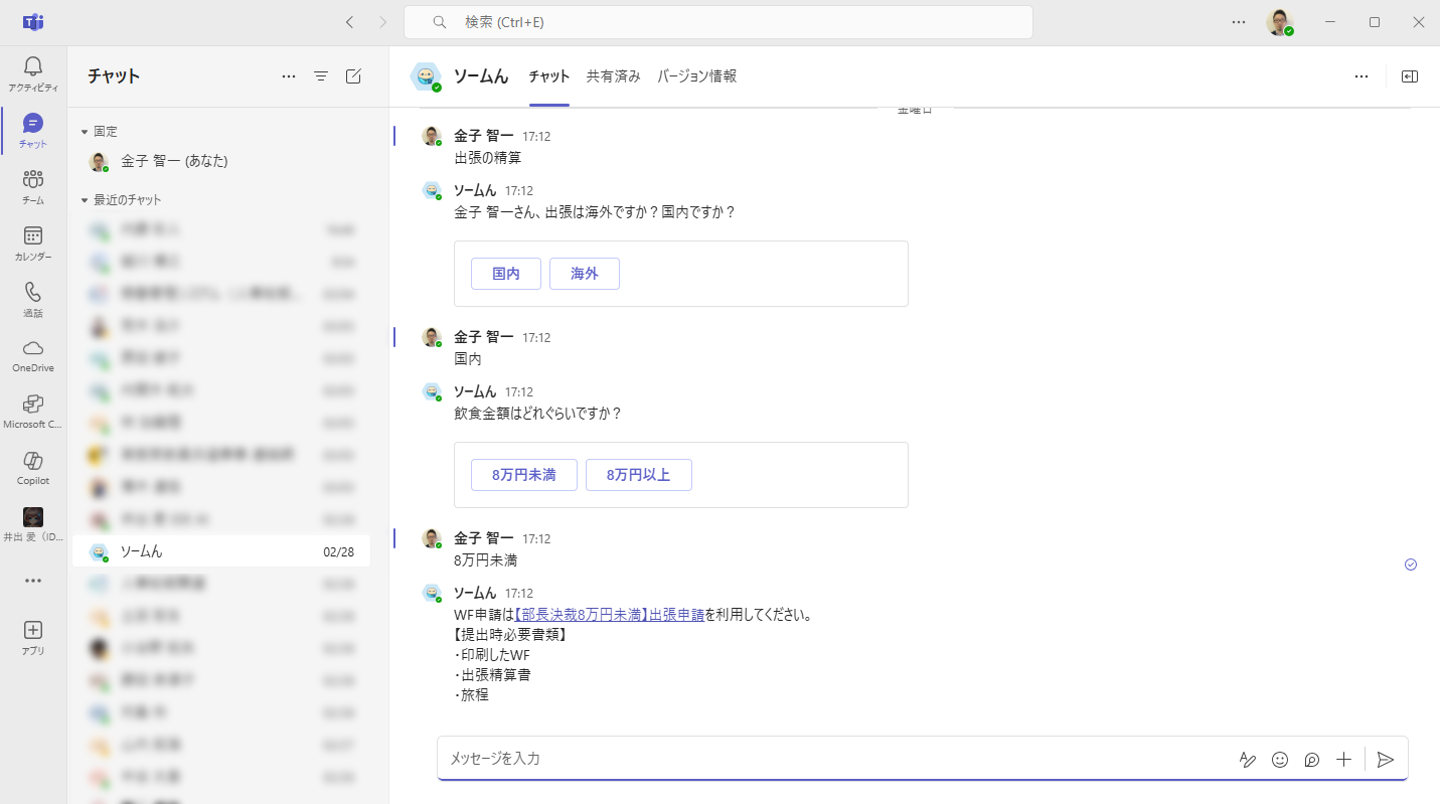The width and height of the screenshot is (1440, 804).
Task: Open the emoji picker in message box
Action: pos(1280,760)
